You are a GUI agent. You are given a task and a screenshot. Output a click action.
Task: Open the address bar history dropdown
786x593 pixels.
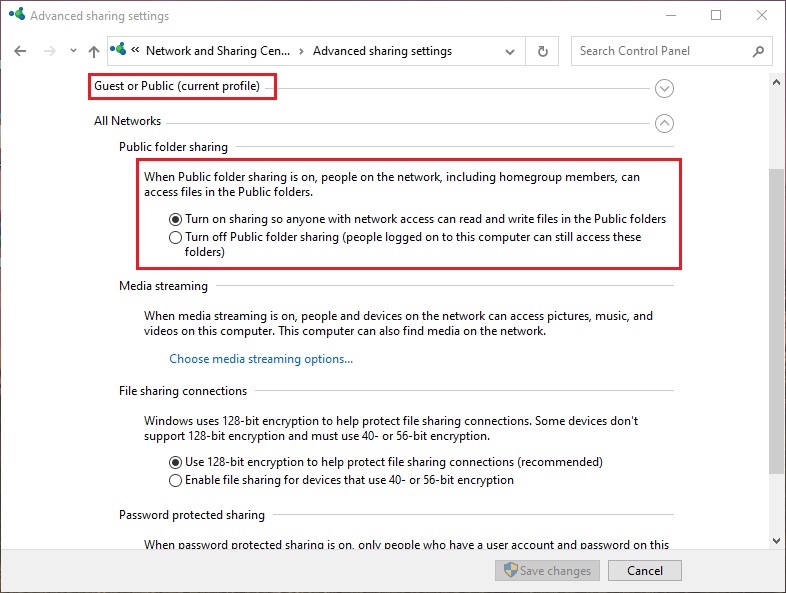(511, 51)
